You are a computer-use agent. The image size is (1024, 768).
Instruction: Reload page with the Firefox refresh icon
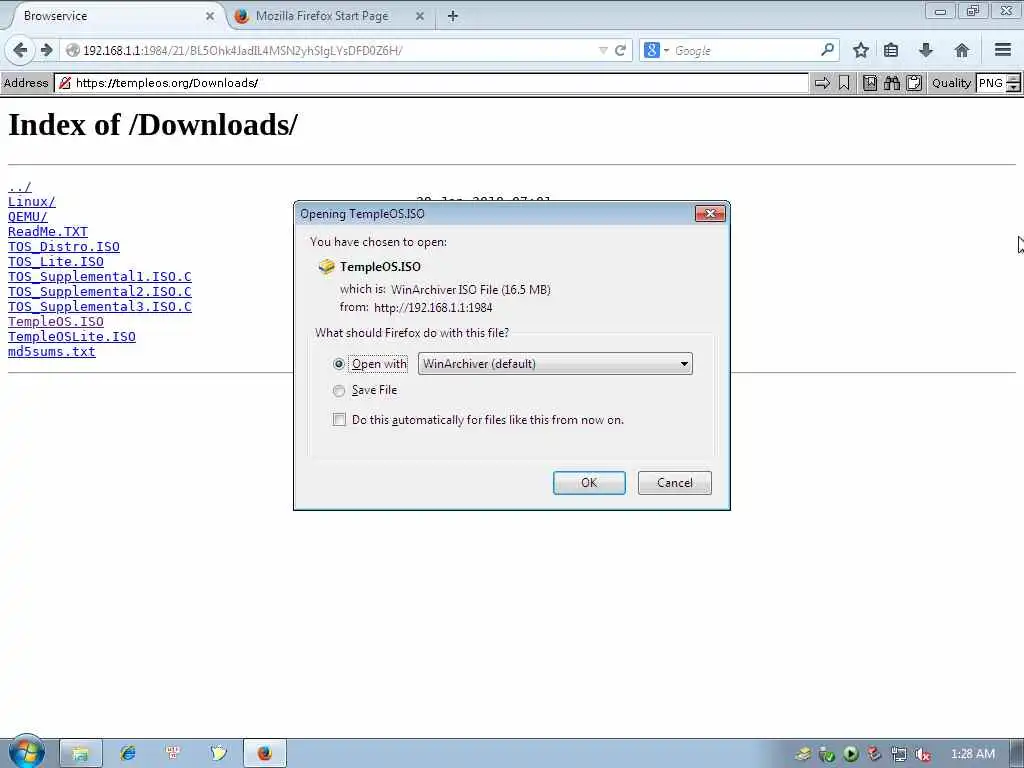tap(620, 50)
